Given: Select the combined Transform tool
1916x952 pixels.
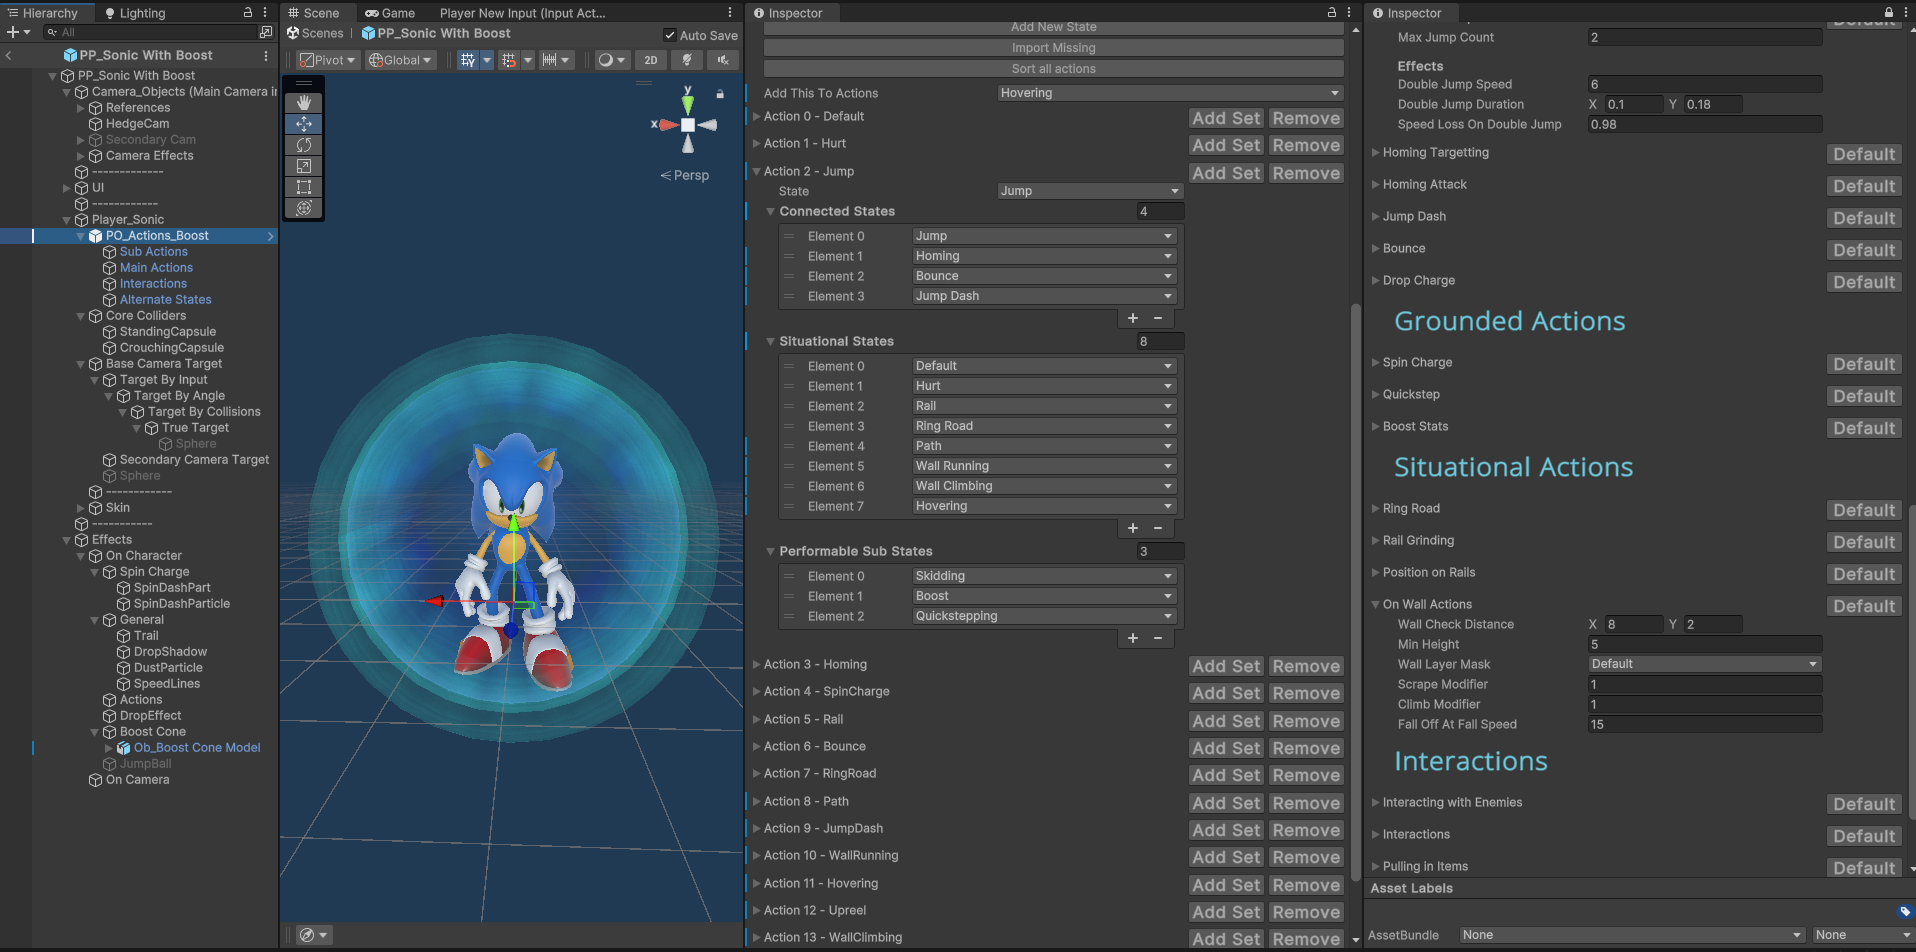Looking at the screenshot, I should tap(304, 208).
